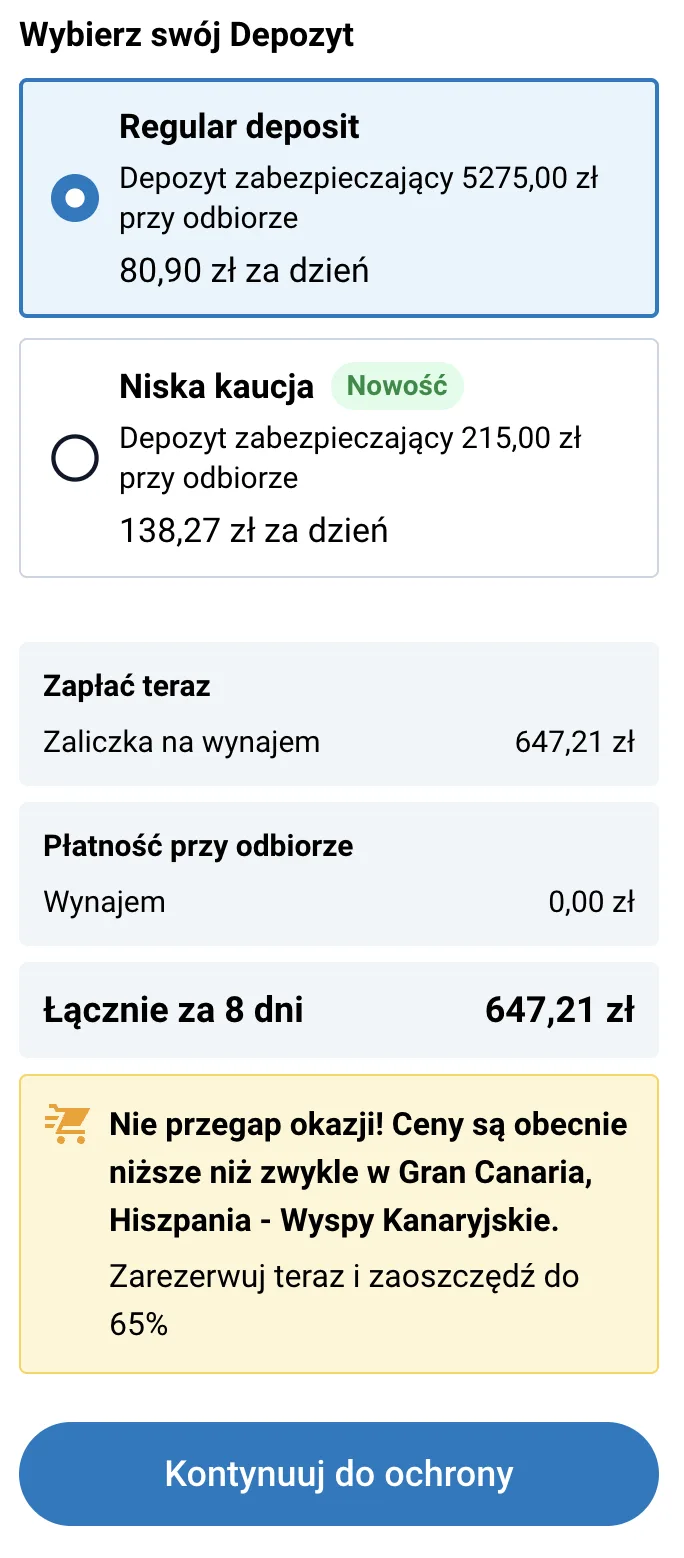
Task: Click the 138,27 zł za dzień price
Action: 253,530
